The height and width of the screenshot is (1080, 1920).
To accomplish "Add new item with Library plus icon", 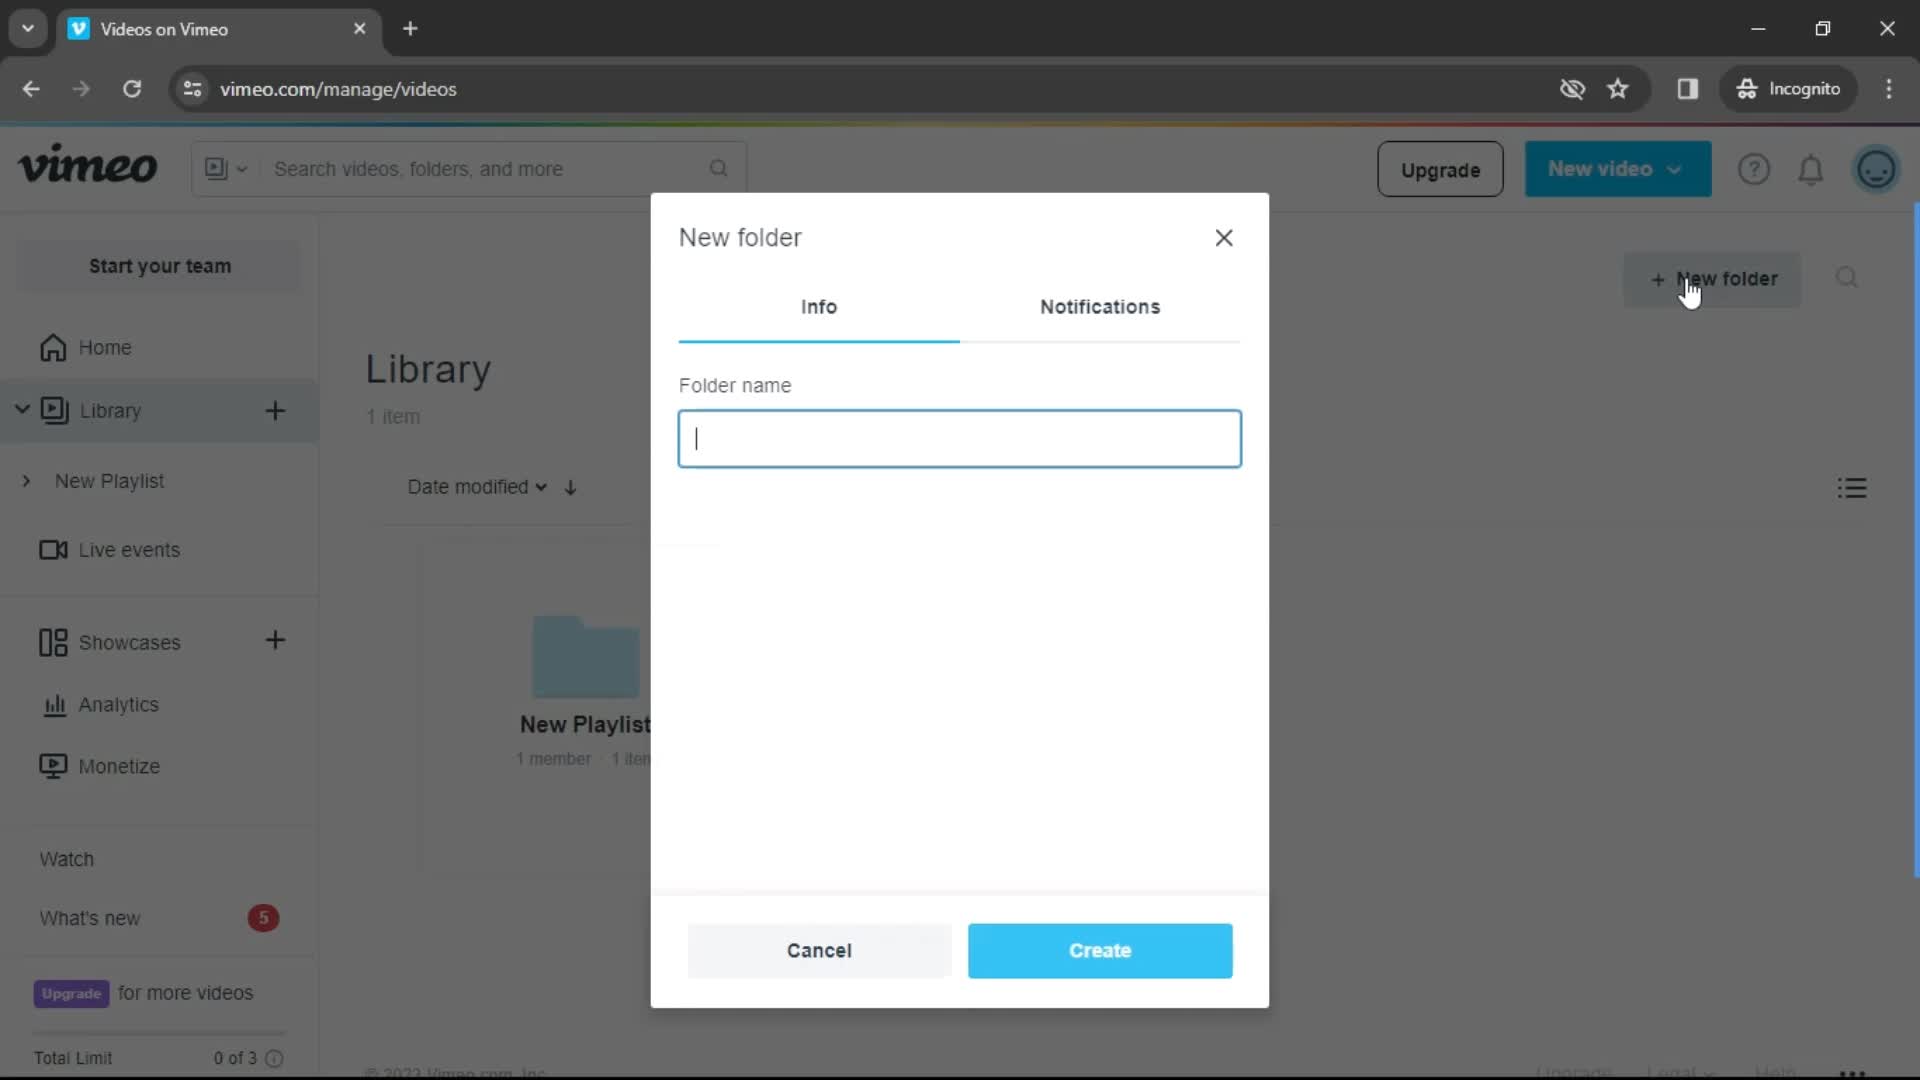I will click(x=275, y=411).
